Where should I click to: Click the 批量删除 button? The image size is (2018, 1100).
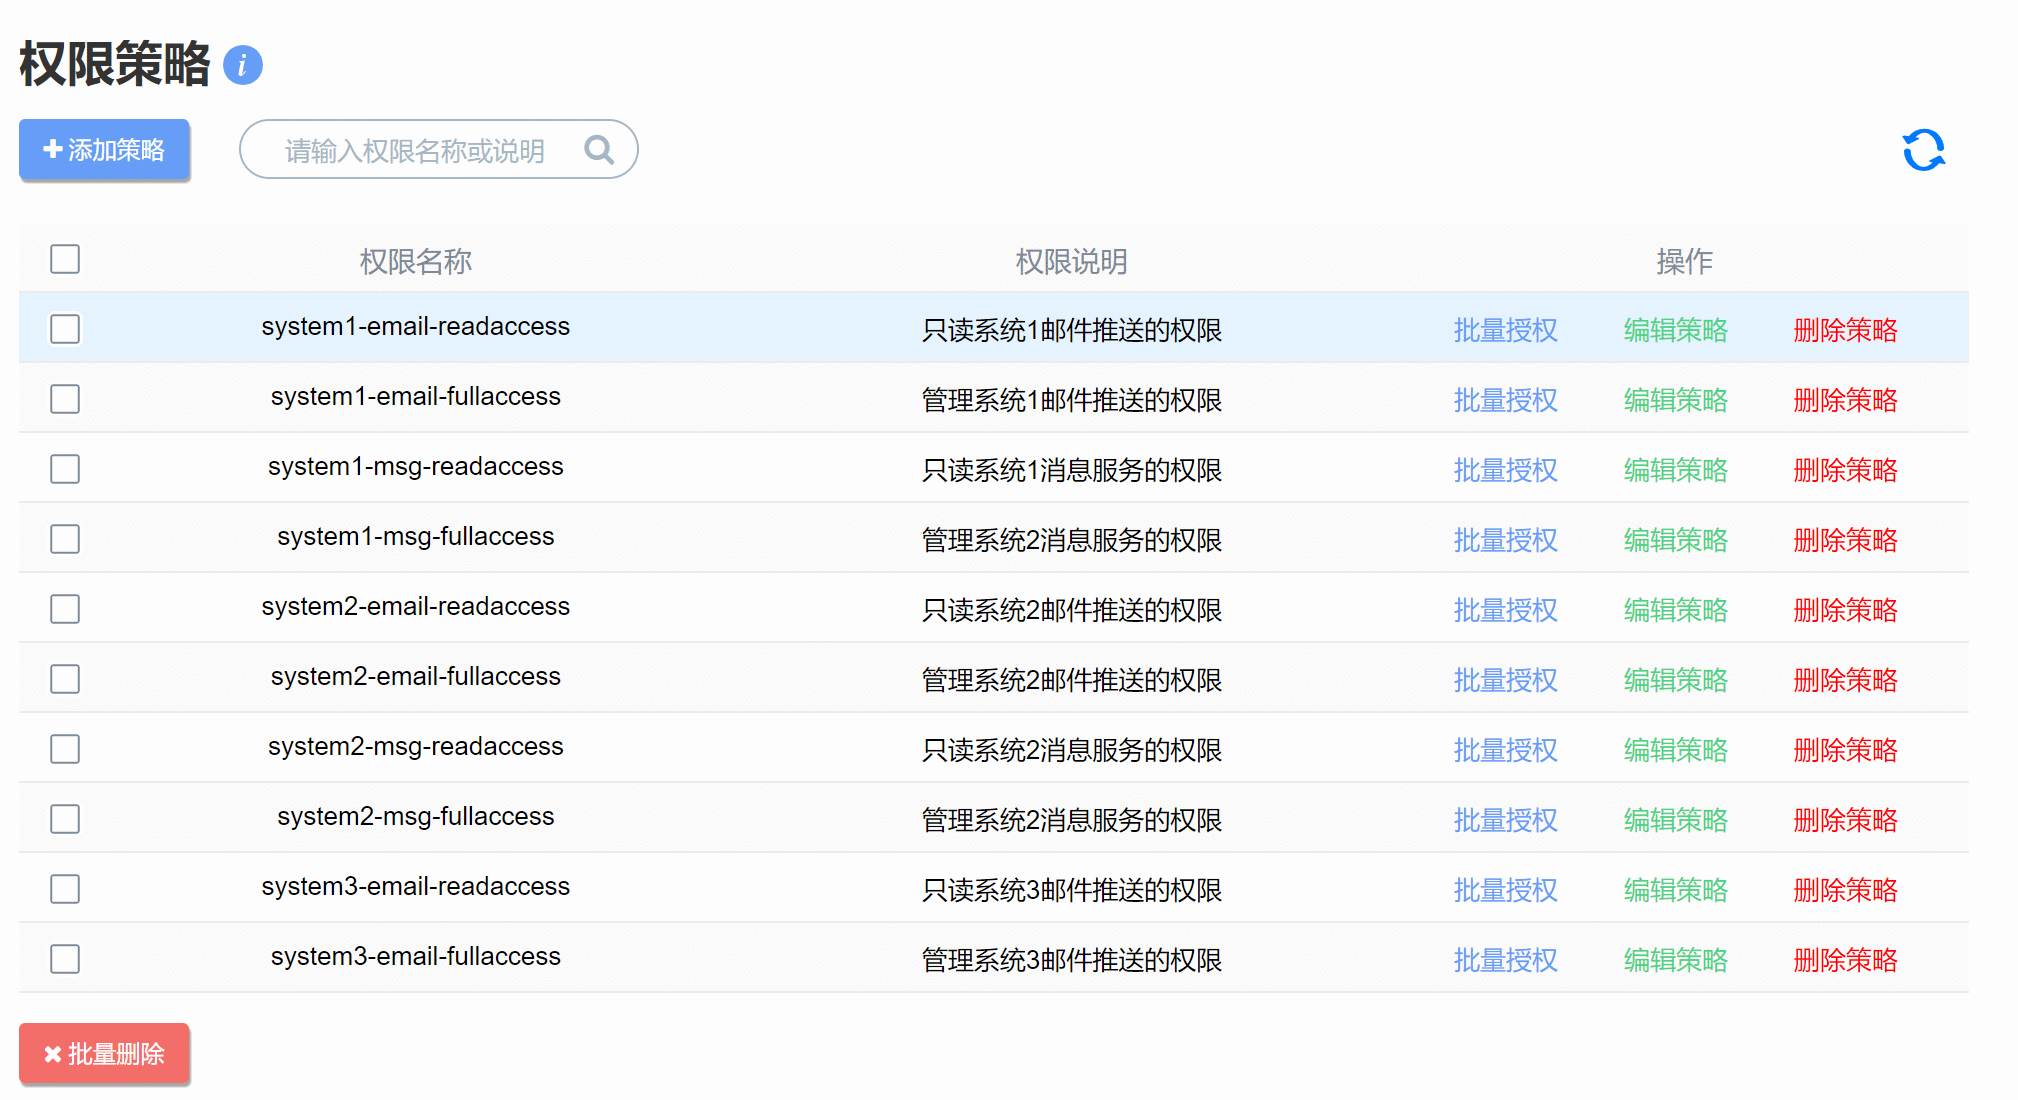click(104, 1054)
